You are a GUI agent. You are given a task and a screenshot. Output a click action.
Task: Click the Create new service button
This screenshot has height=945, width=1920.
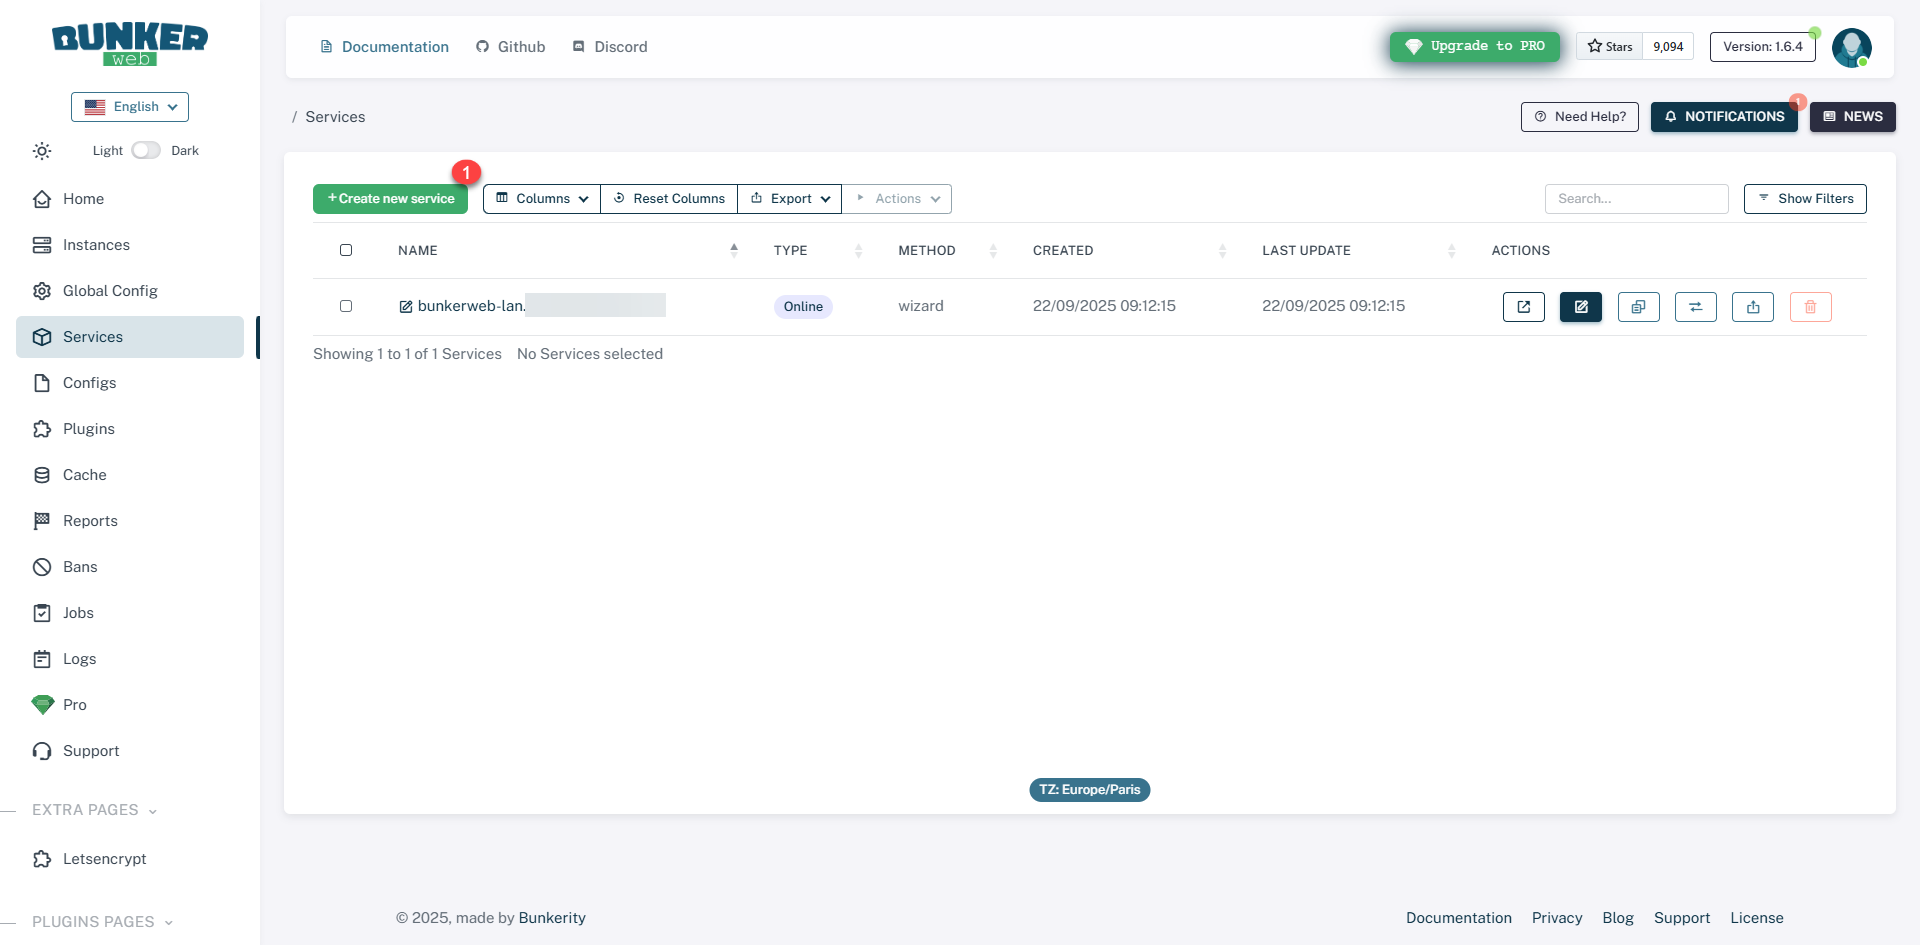coord(390,199)
